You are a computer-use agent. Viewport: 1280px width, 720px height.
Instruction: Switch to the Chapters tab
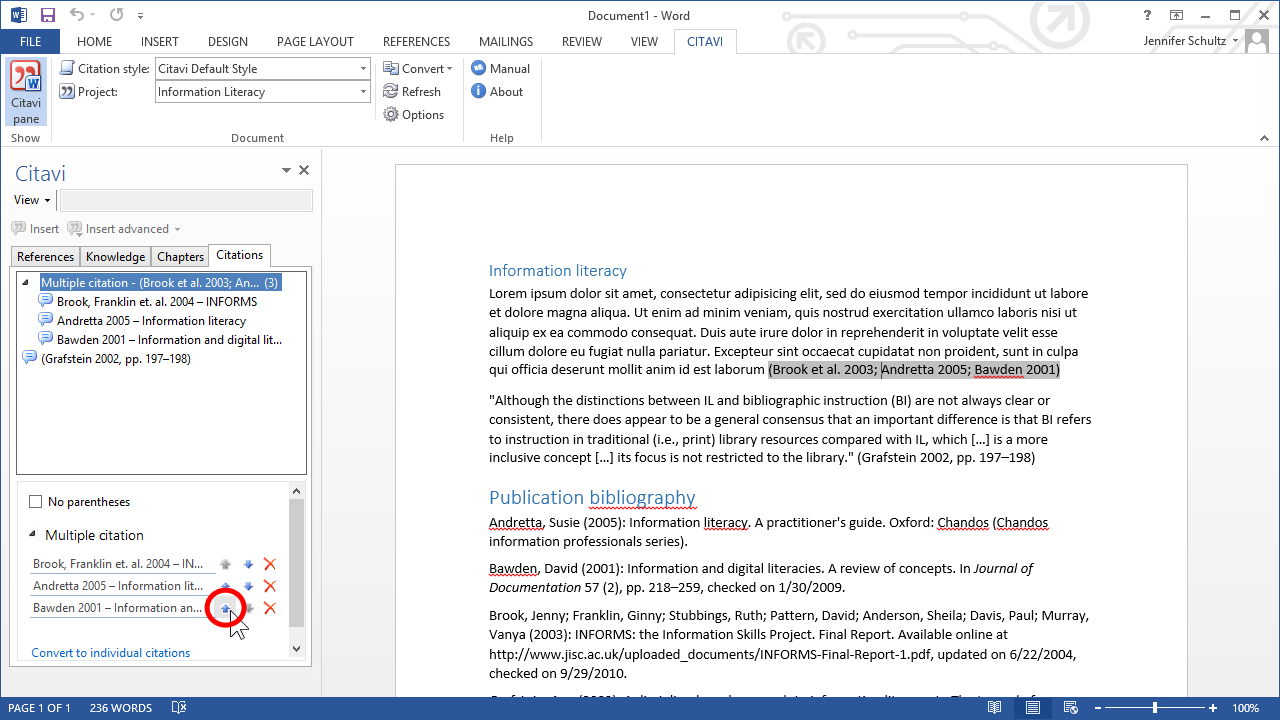point(180,257)
